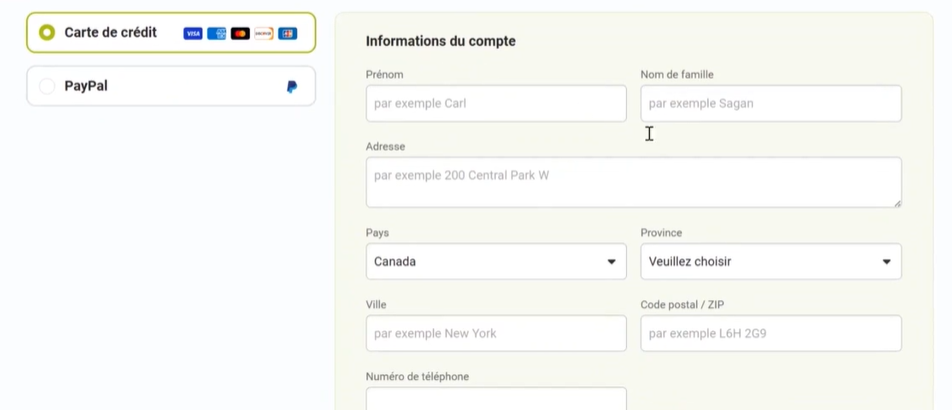This screenshot has width=952, height=410.
Task: Click inside the Adresse text area
Action: (633, 182)
